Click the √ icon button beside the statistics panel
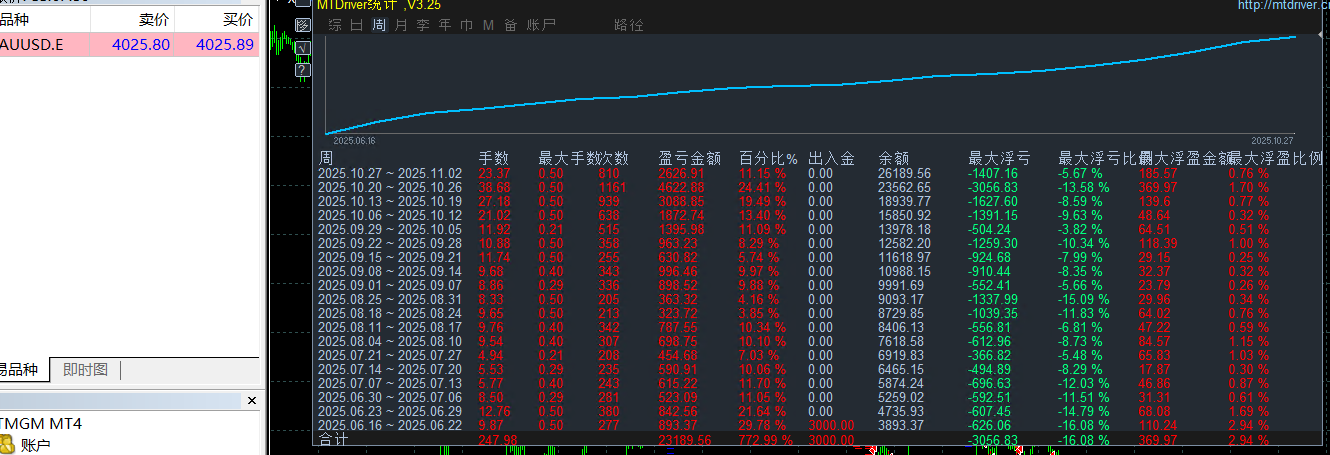The image size is (1330, 455). click(x=304, y=48)
